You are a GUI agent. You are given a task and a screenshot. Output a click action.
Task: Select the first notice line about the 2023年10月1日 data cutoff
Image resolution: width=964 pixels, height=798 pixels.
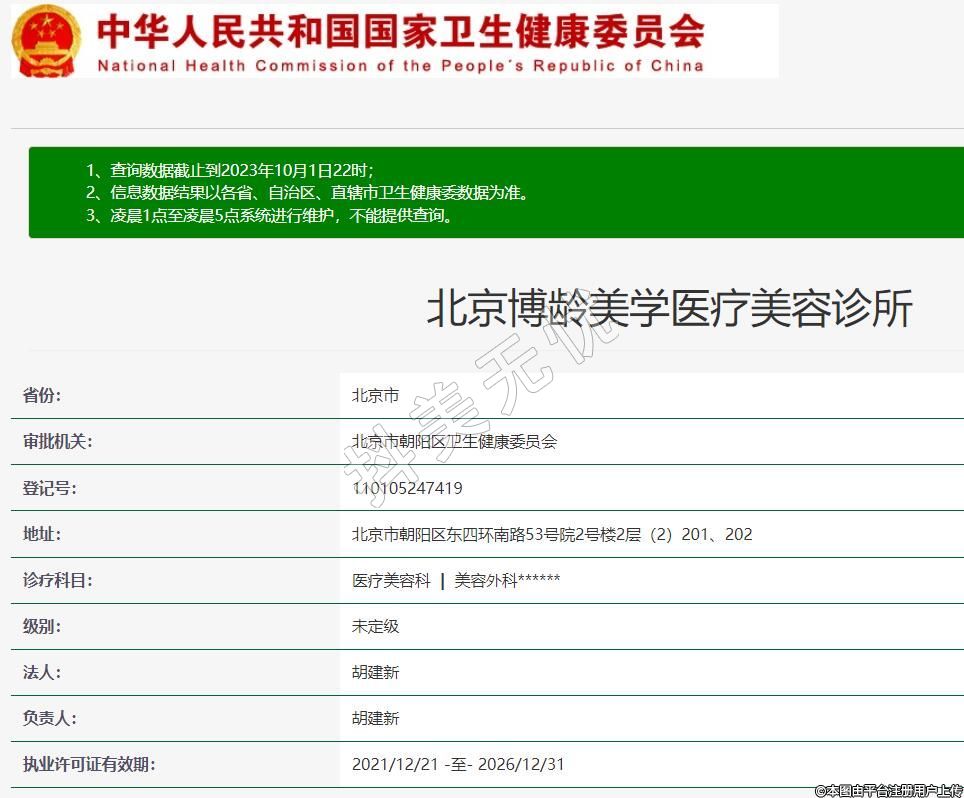coord(230,169)
